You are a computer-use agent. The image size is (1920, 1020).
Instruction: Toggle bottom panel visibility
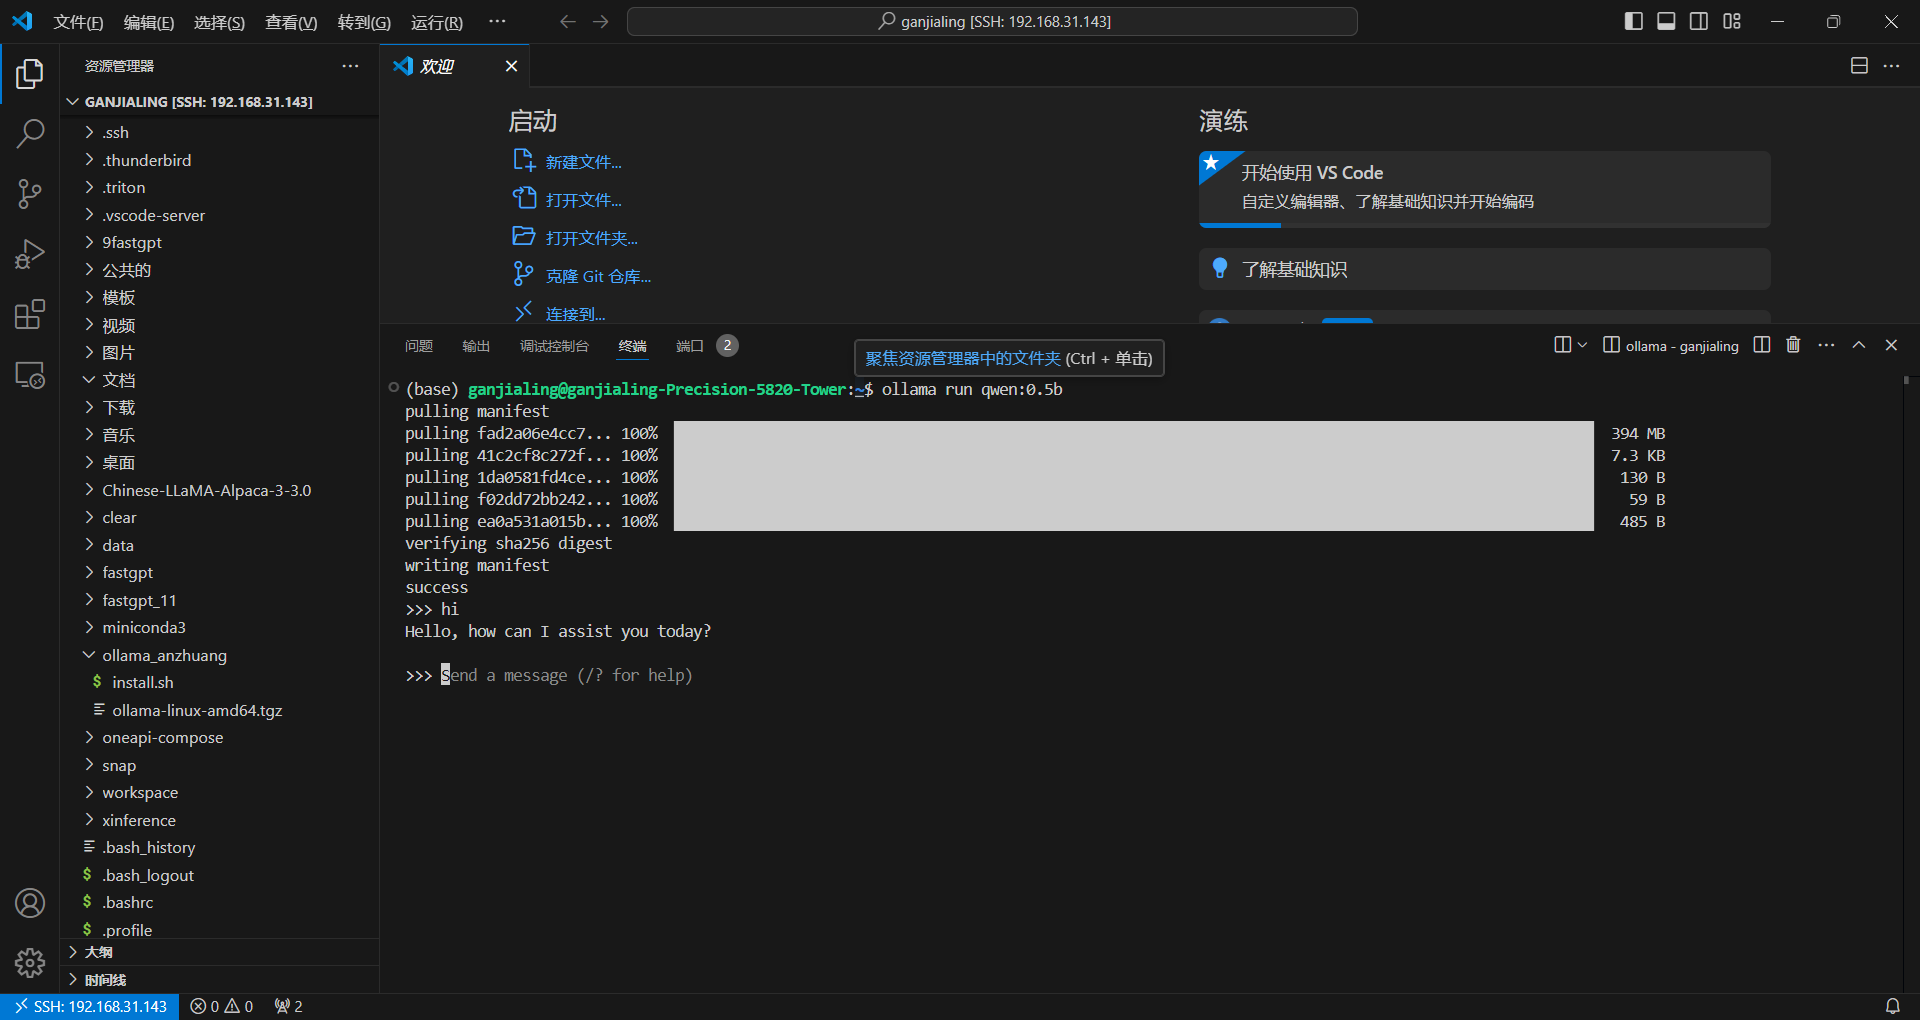[x=1666, y=21]
